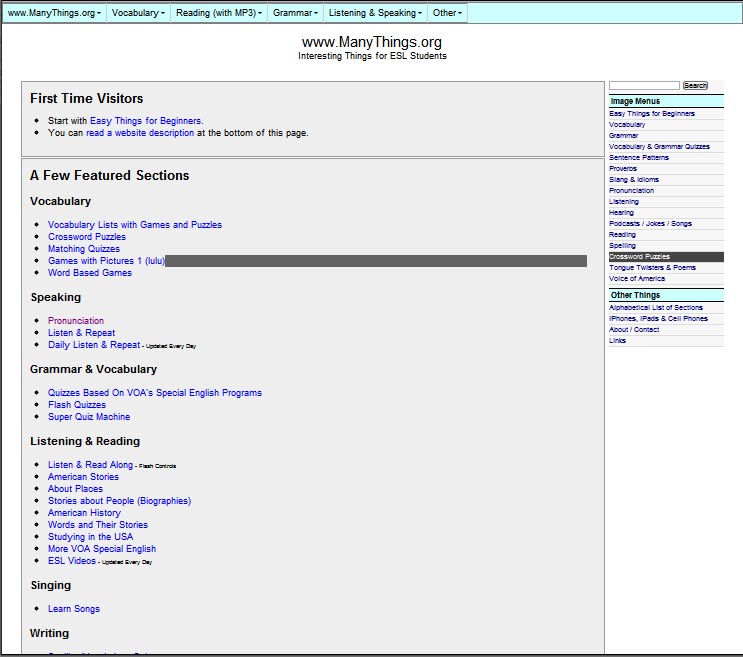Image resolution: width=743 pixels, height=657 pixels.
Task: Expand the Grammar top menu
Action: 295,13
